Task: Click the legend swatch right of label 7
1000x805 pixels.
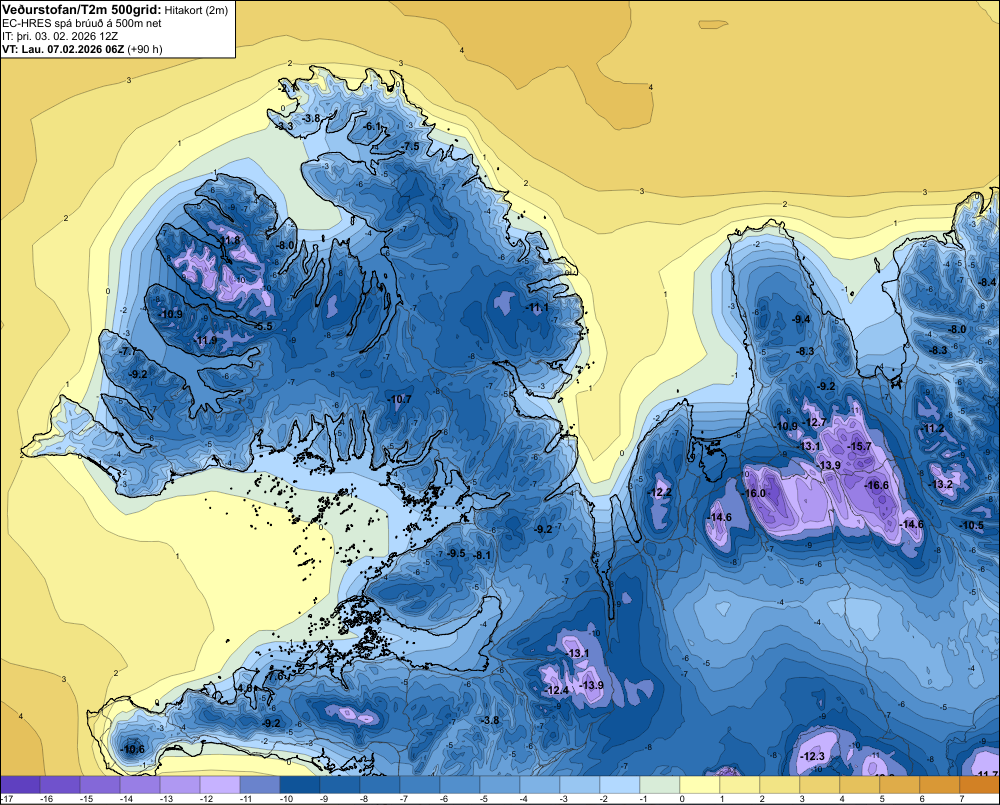Action: (980, 785)
